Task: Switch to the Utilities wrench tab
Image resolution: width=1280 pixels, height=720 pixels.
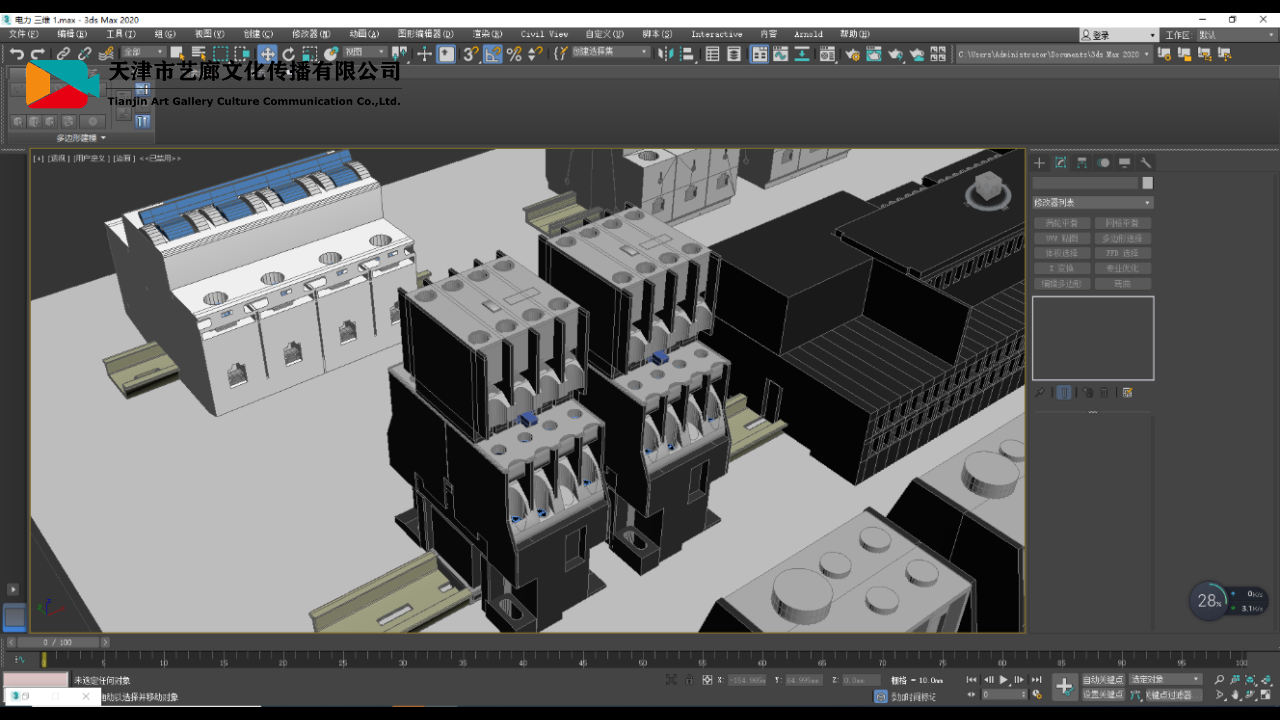Action: coord(1146,162)
